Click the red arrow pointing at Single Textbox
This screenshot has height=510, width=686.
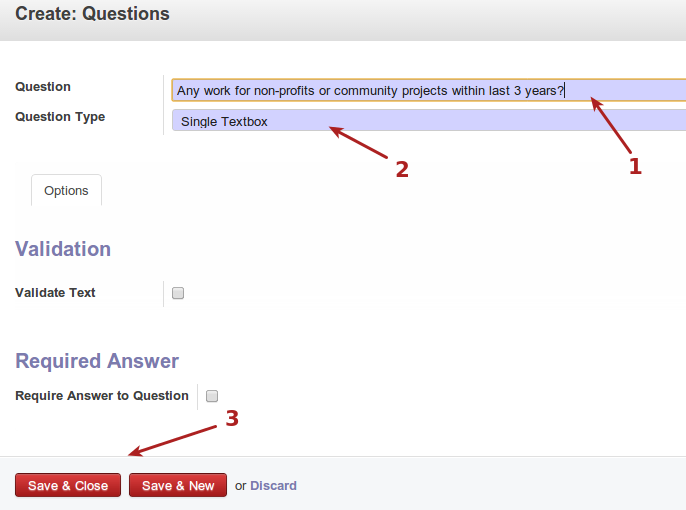click(x=358, y=142)
